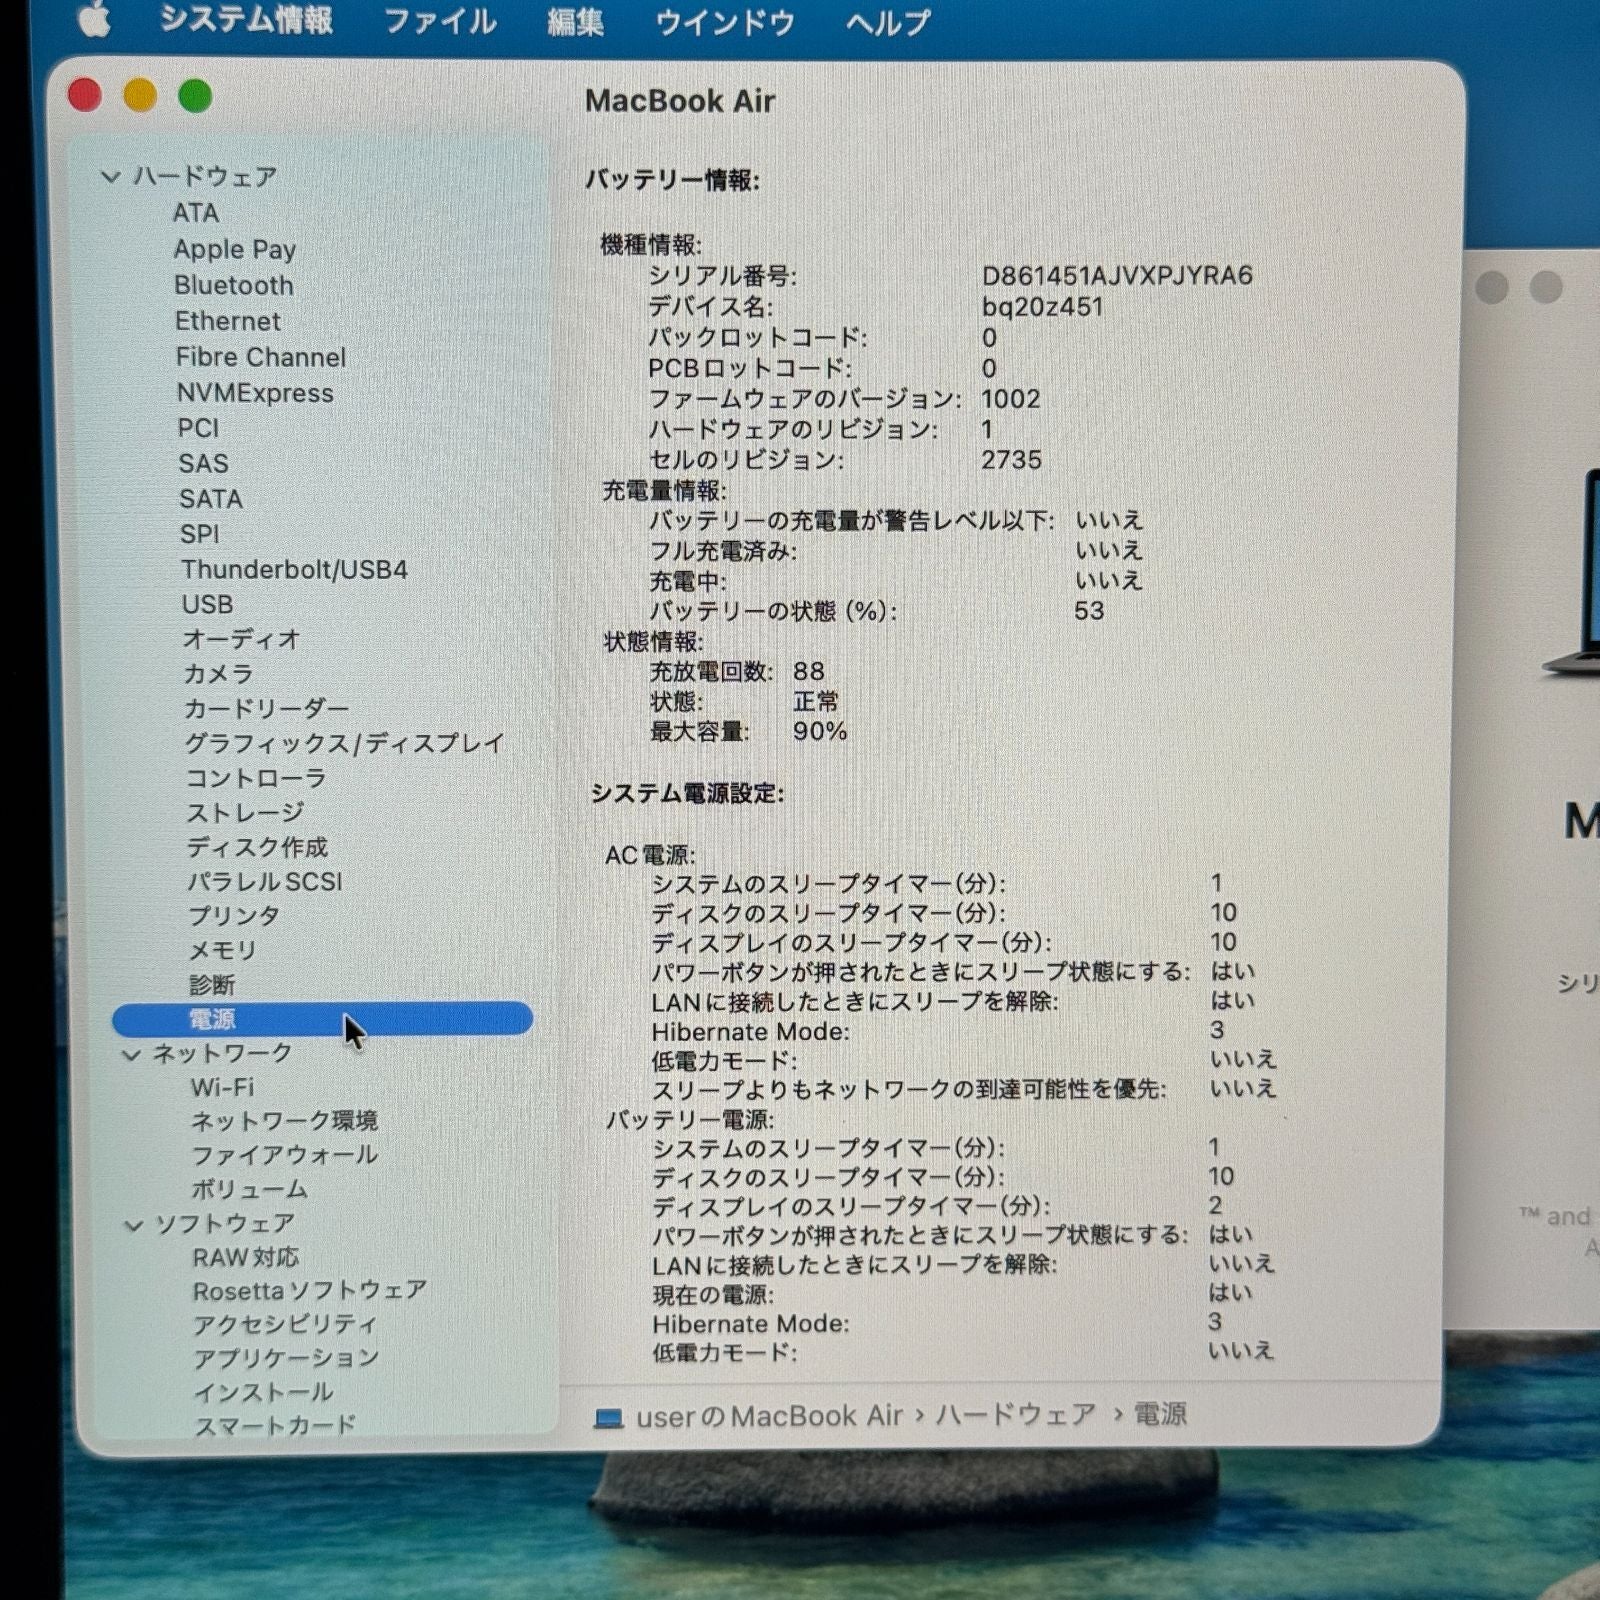Select RAW対応 under ソフトウェア
The image size is (1600, 1600).
[x=245, y=1258]
